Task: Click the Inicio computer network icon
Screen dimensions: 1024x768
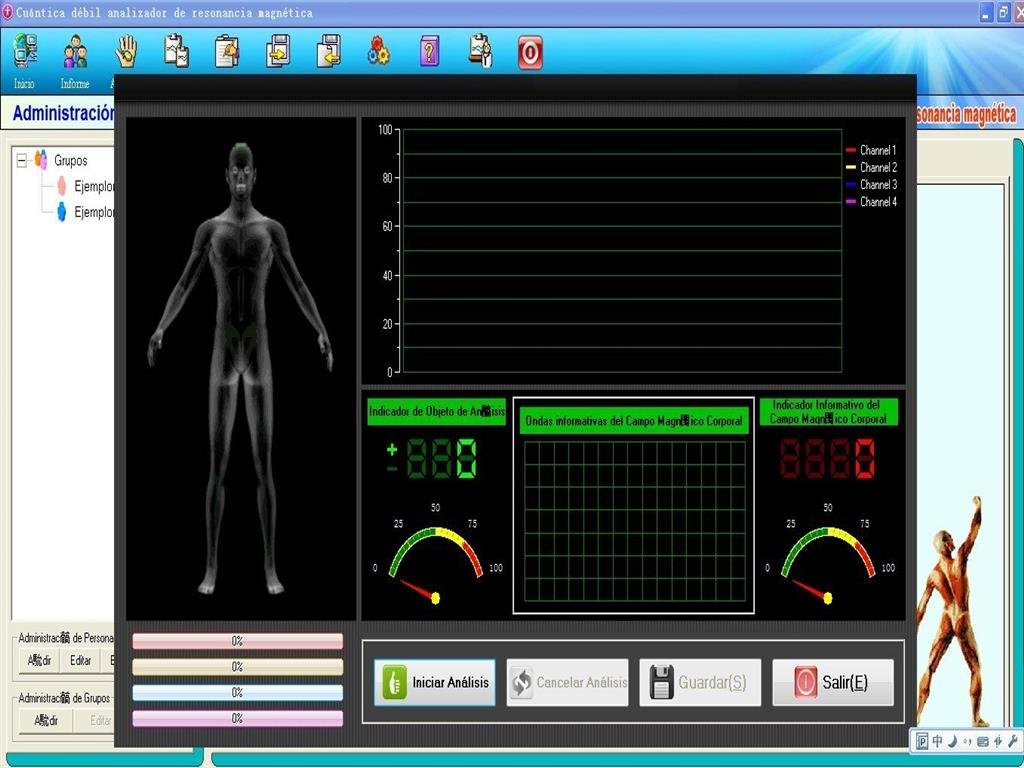Action: pyautogui.click(x=25, y=51)
